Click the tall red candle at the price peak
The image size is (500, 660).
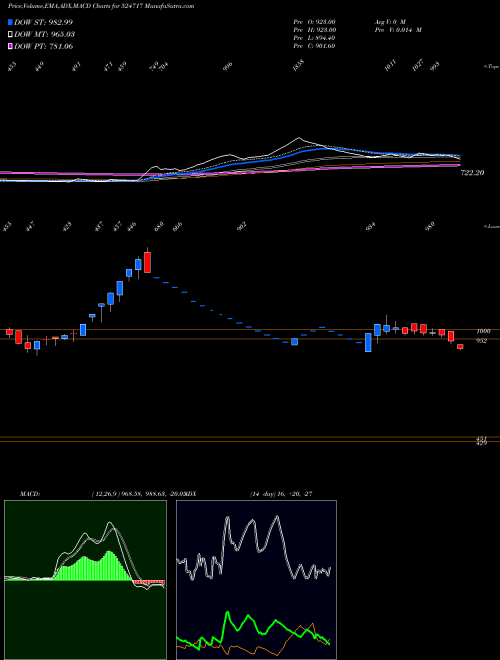point(147,261)
